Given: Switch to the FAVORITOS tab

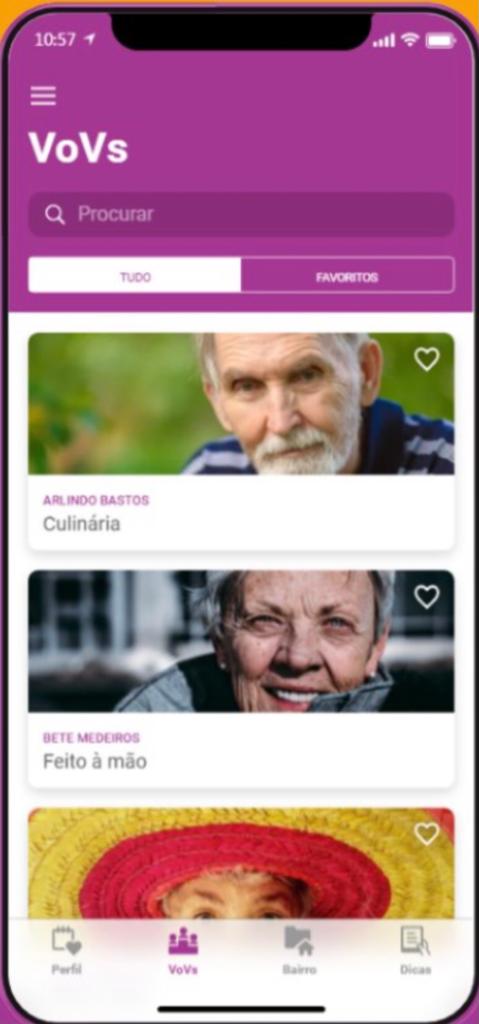Looking at the screenshot, I should pyautogui.click(x=347, y=277).
